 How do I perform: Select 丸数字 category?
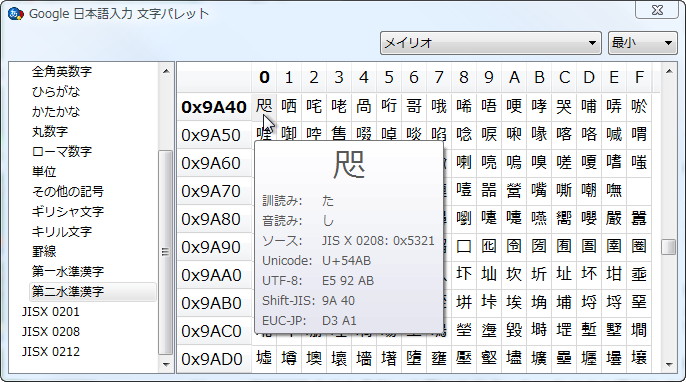50,131
